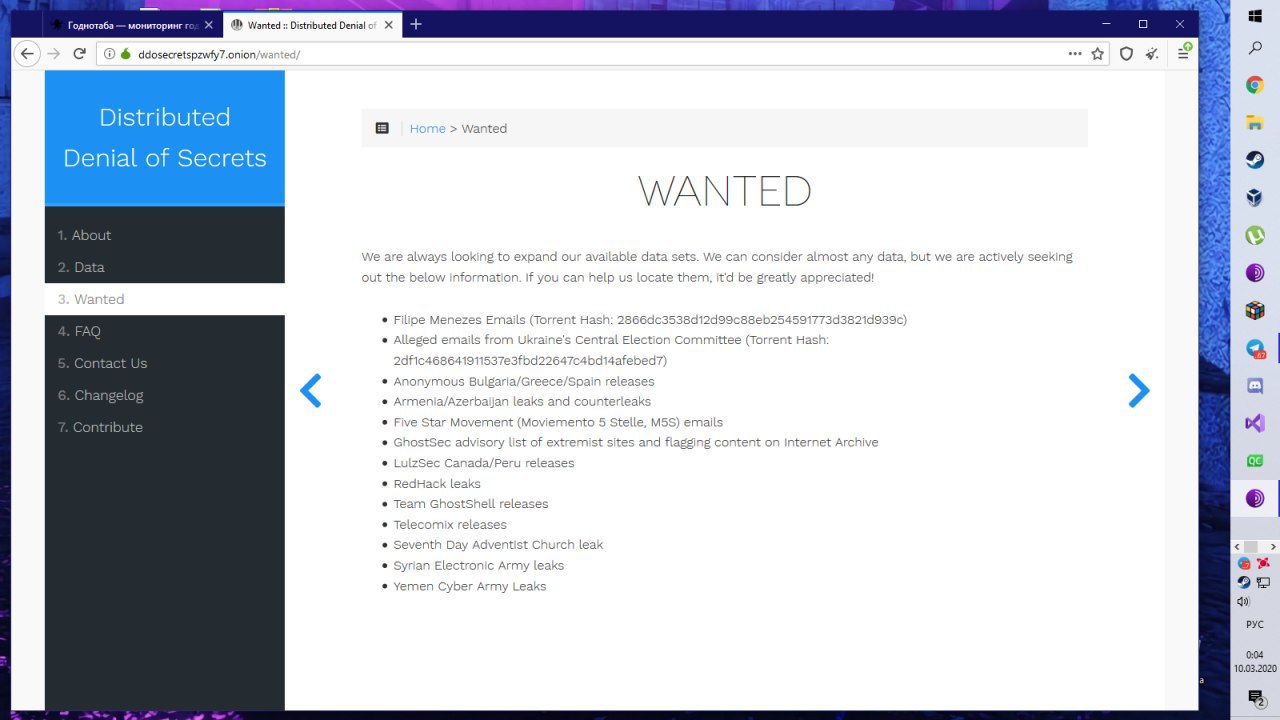Click the system tray volume icon
This screenshot has width=1280, height=720.
point(1243,601)
